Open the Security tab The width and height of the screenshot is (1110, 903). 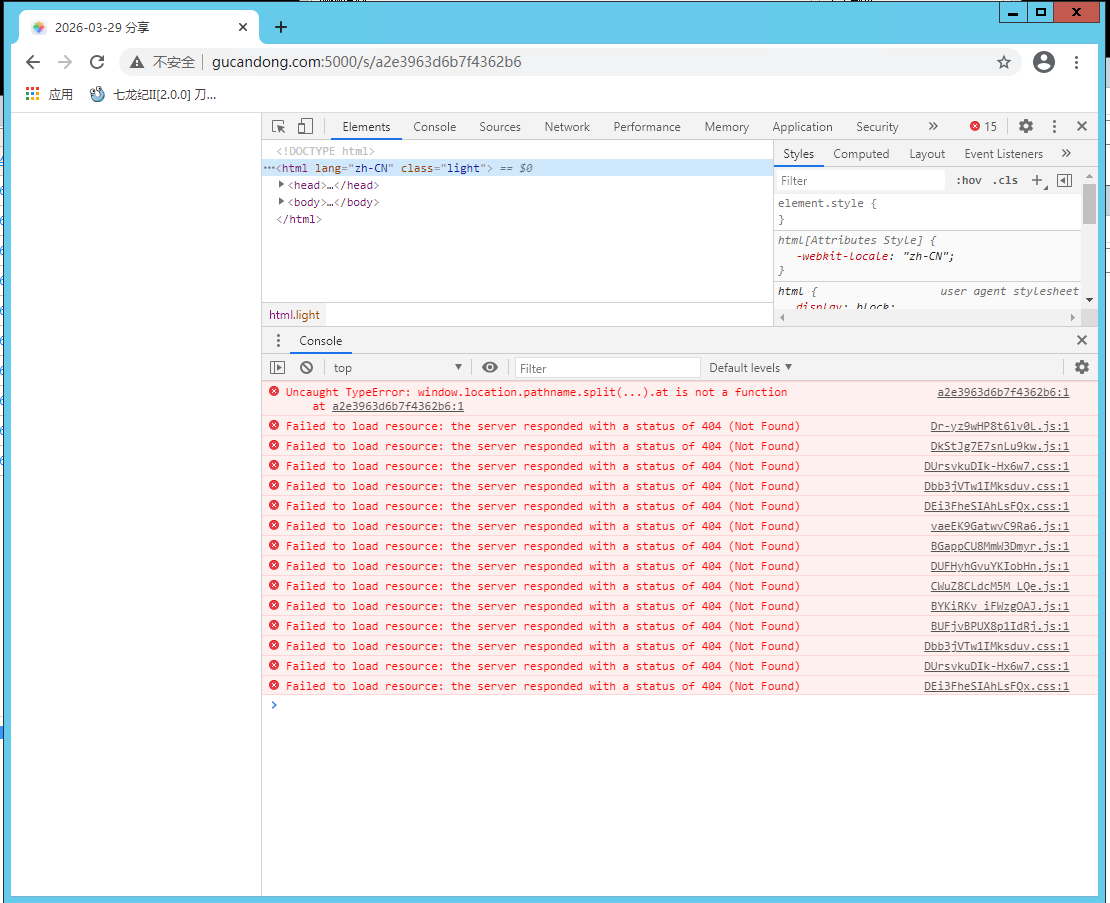tap(877, 127)
